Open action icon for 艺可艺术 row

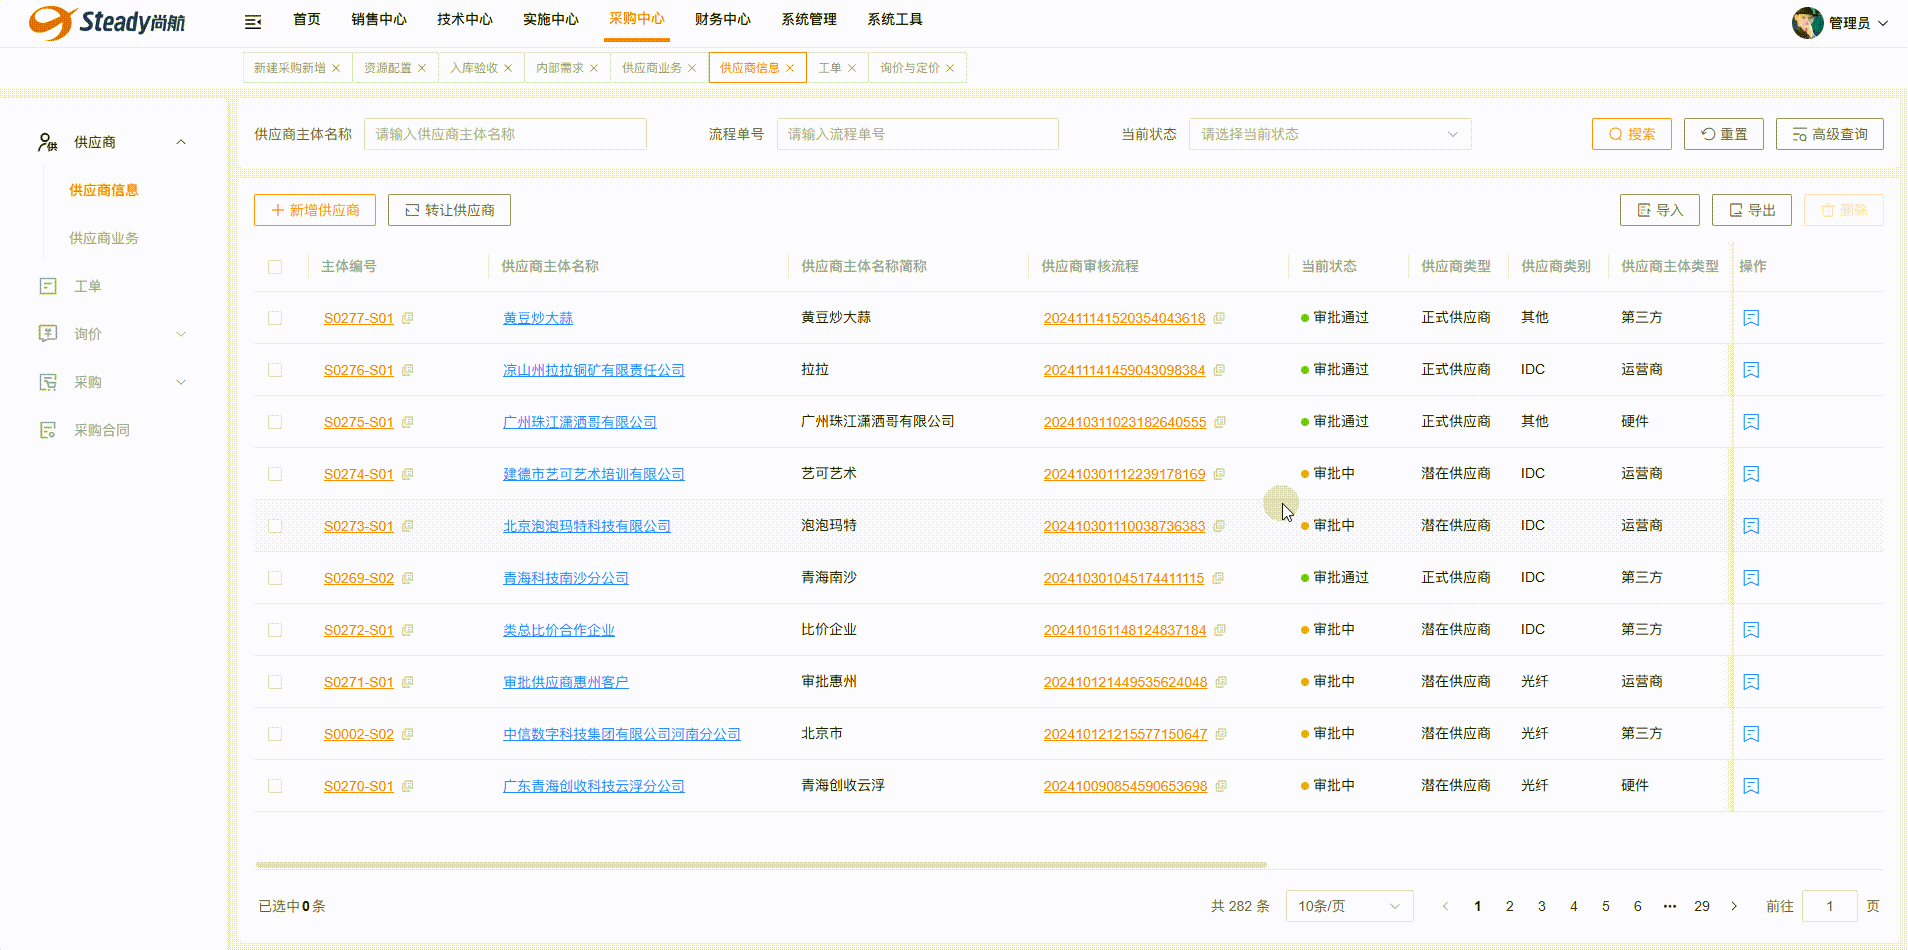coord(1751,474)
